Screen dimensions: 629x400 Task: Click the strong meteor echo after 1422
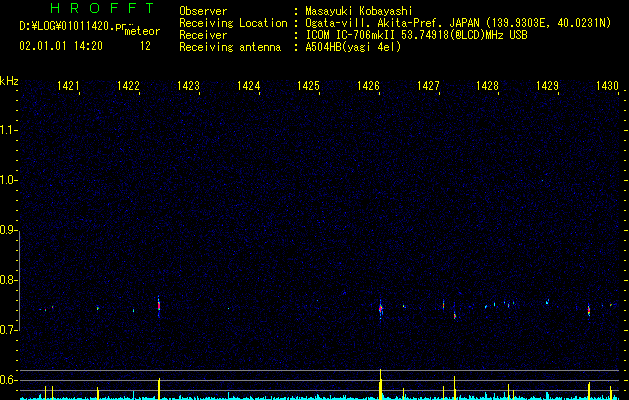(159, 306)
